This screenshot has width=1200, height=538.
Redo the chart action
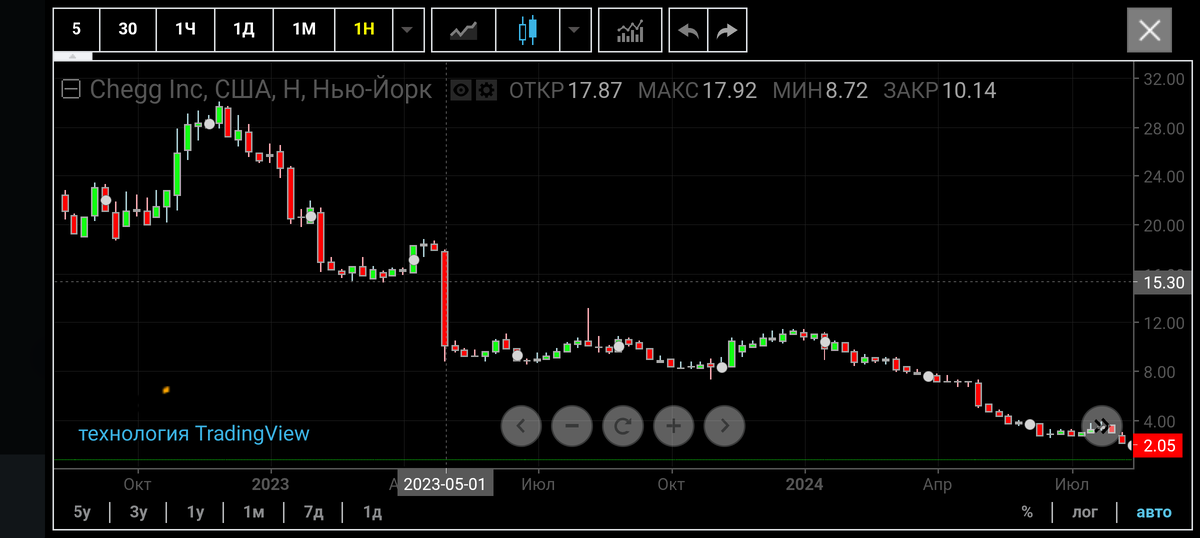(727, 30)
